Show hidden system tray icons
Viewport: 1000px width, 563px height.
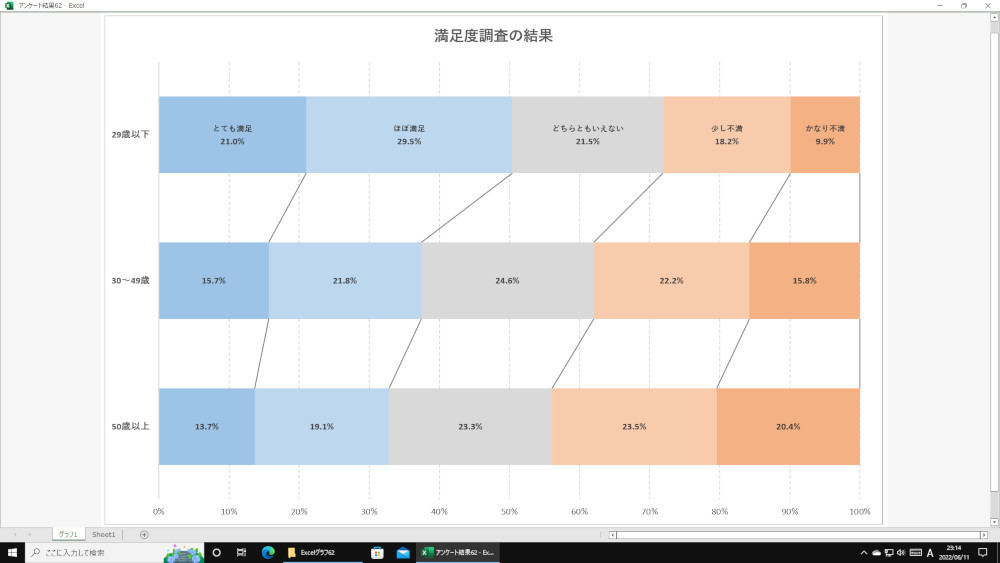coord(864,553)
